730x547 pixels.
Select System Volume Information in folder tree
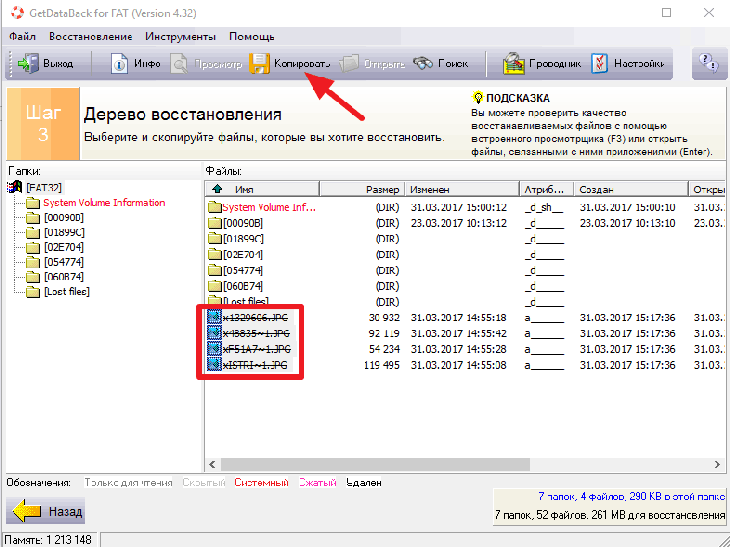104,203
